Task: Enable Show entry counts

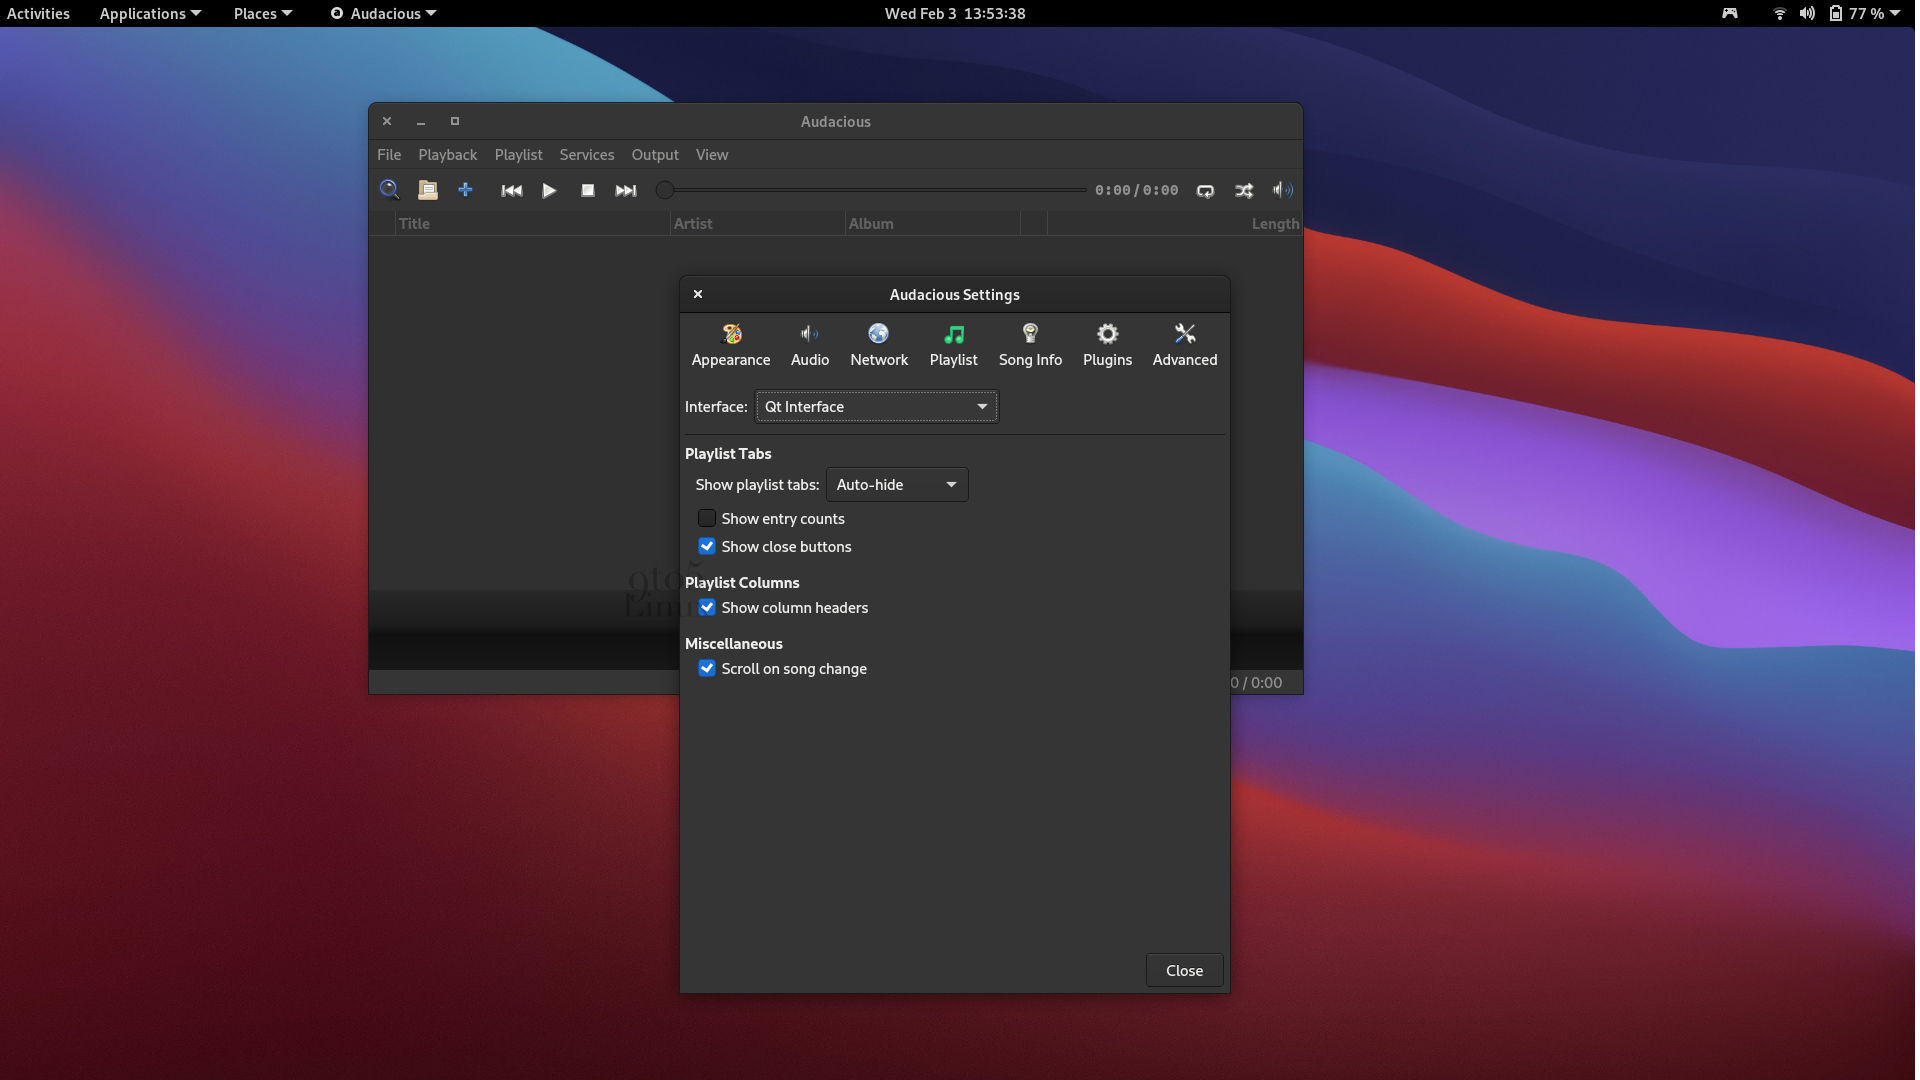Action: point(707,518)
